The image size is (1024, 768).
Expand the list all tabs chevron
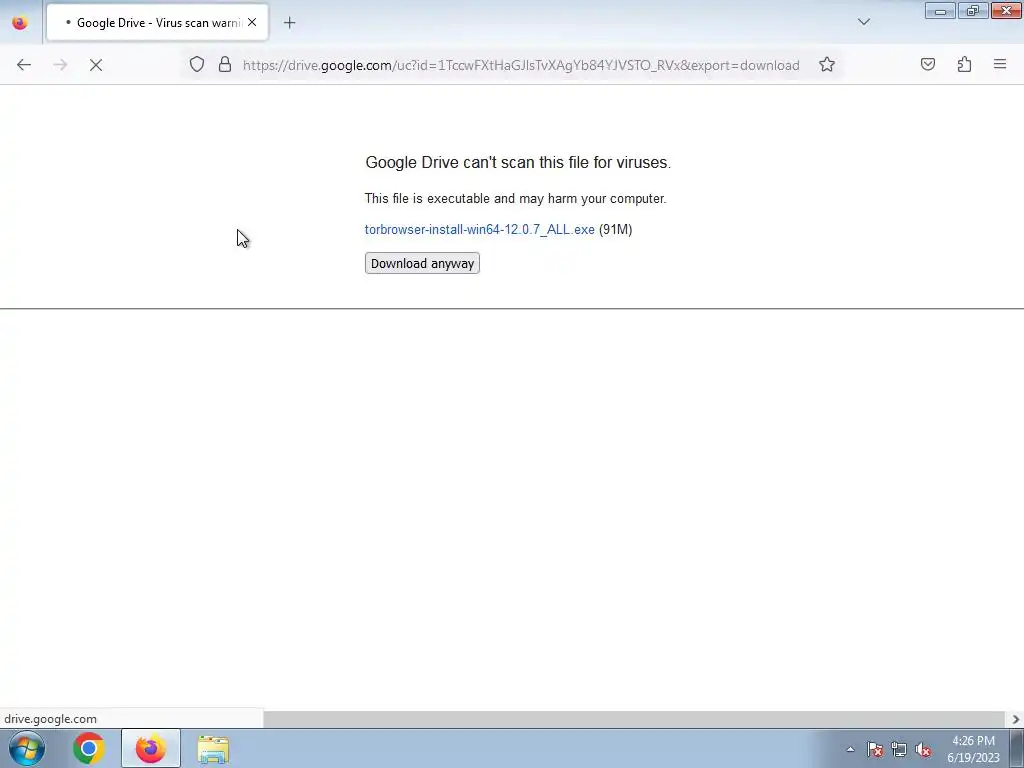pyautogui.click(x=863, y=22)
